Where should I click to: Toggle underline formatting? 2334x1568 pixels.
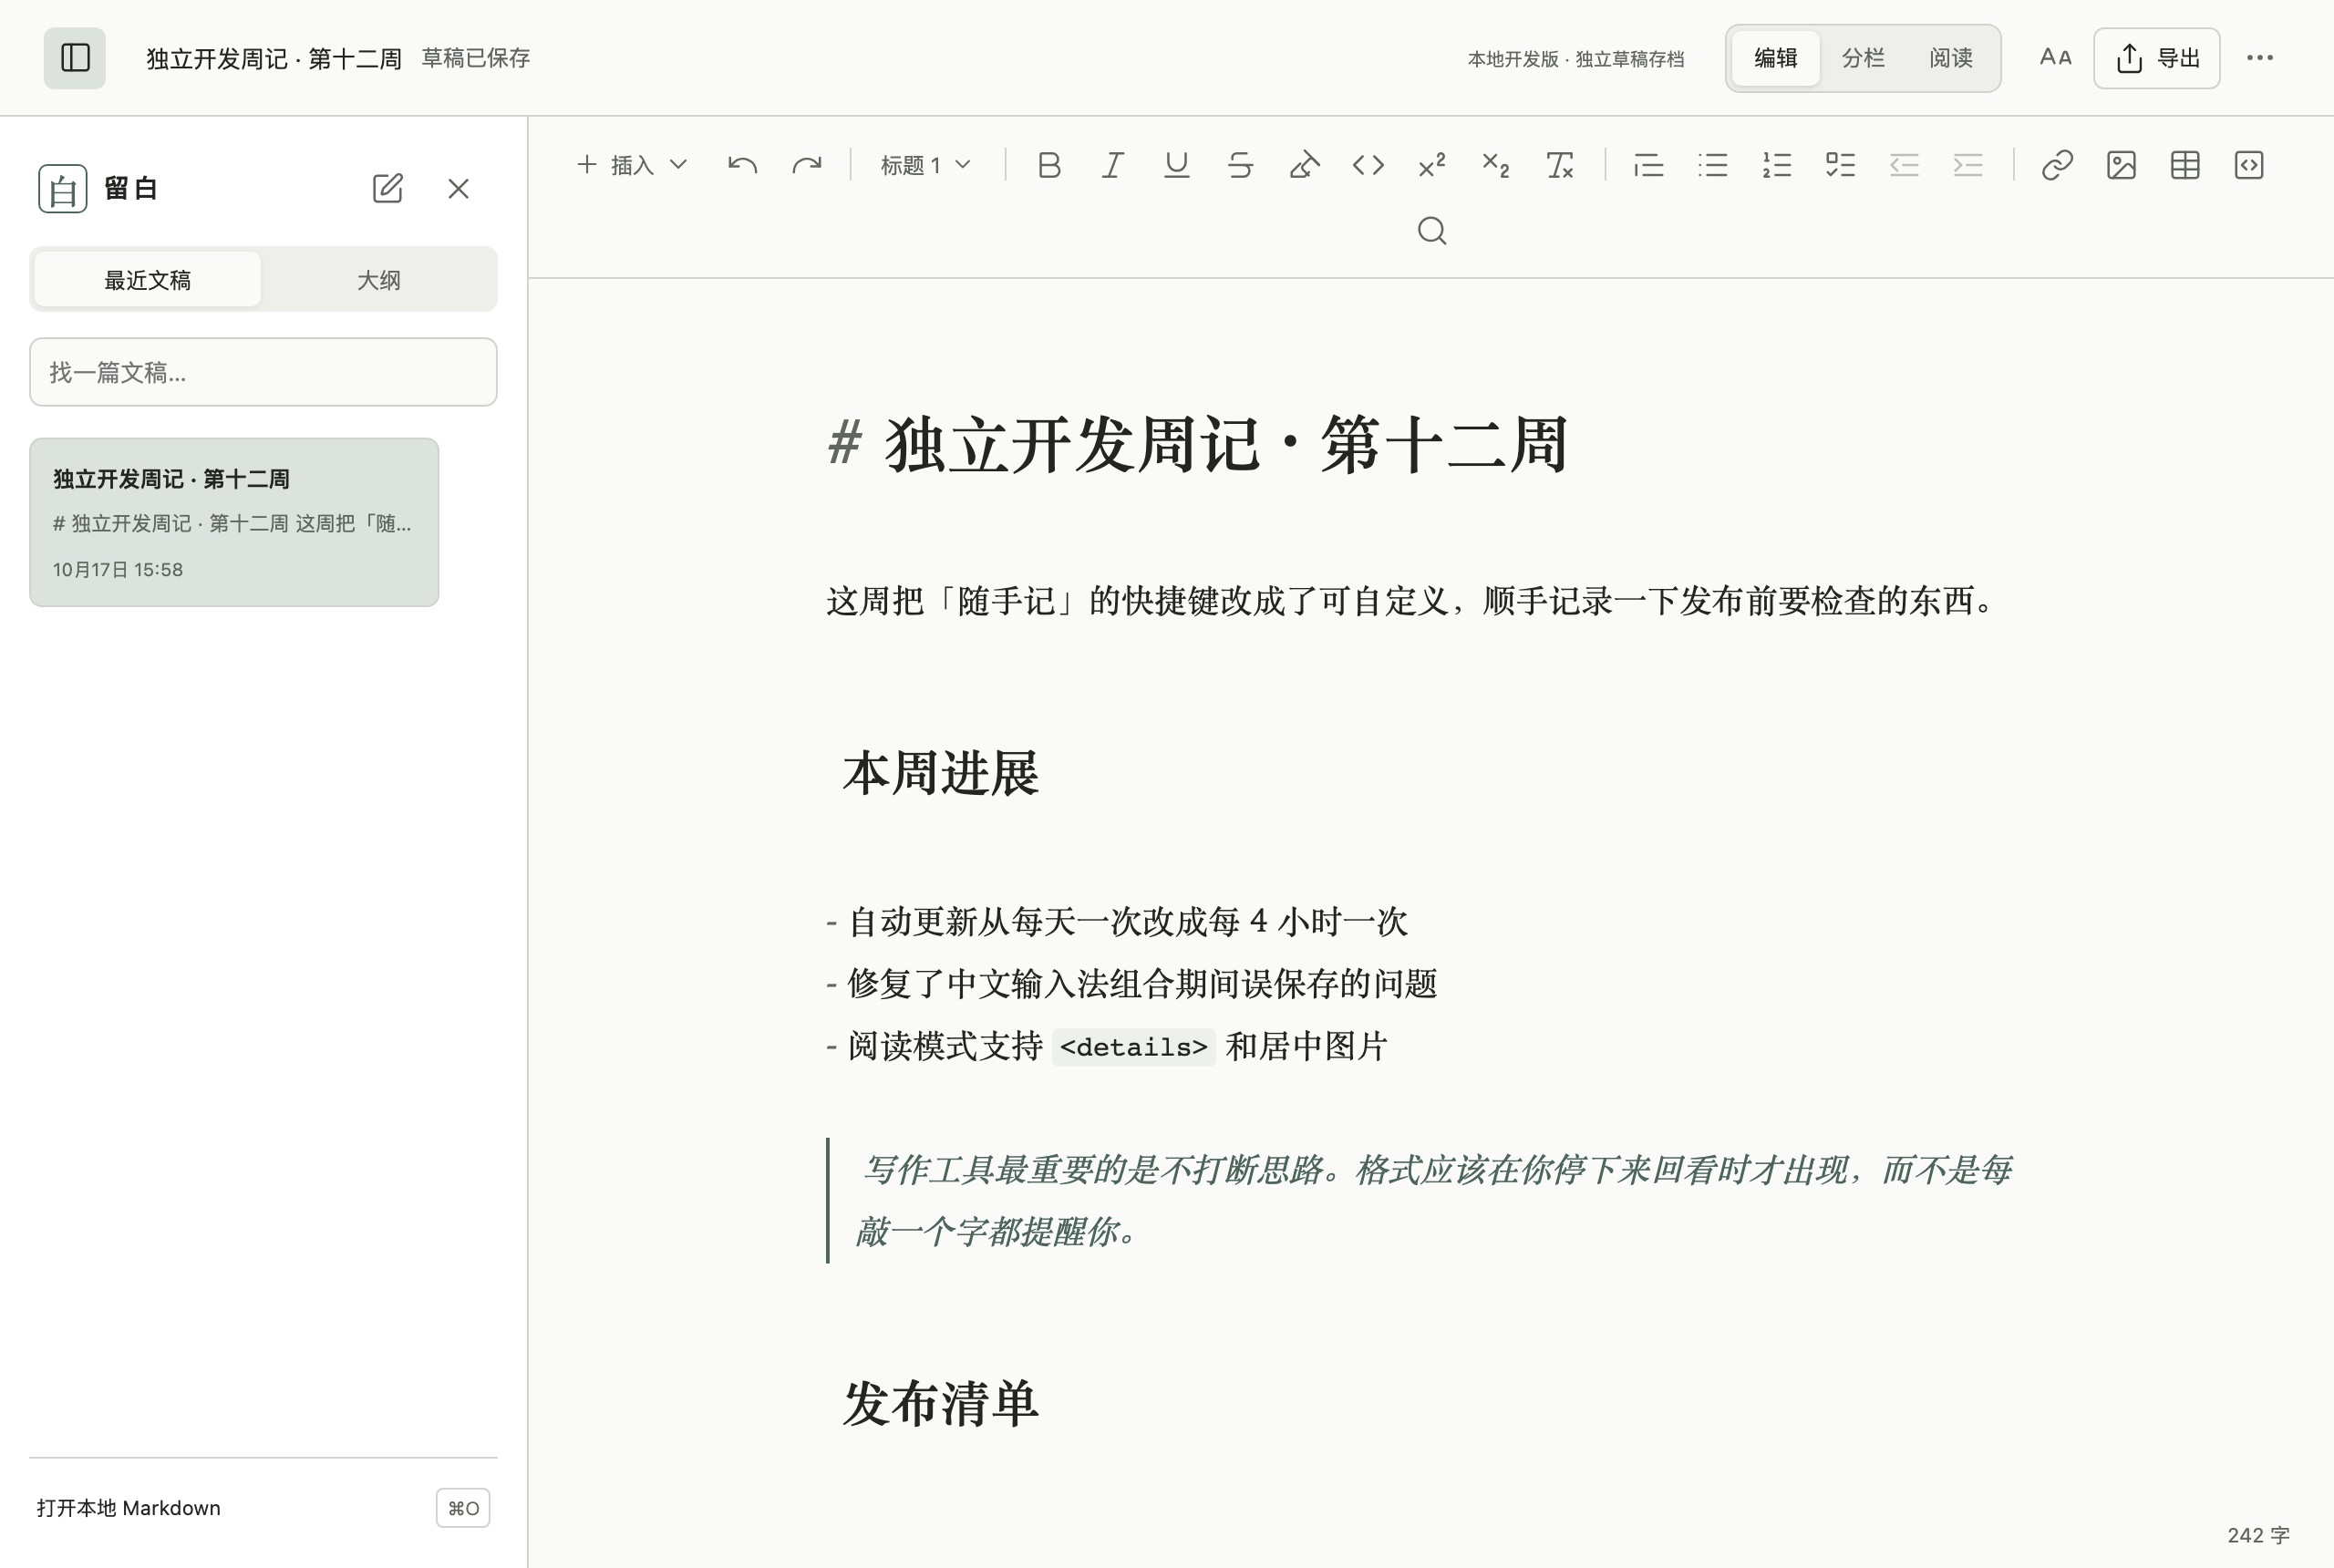pyautogui.click(x=1177, y=165)
